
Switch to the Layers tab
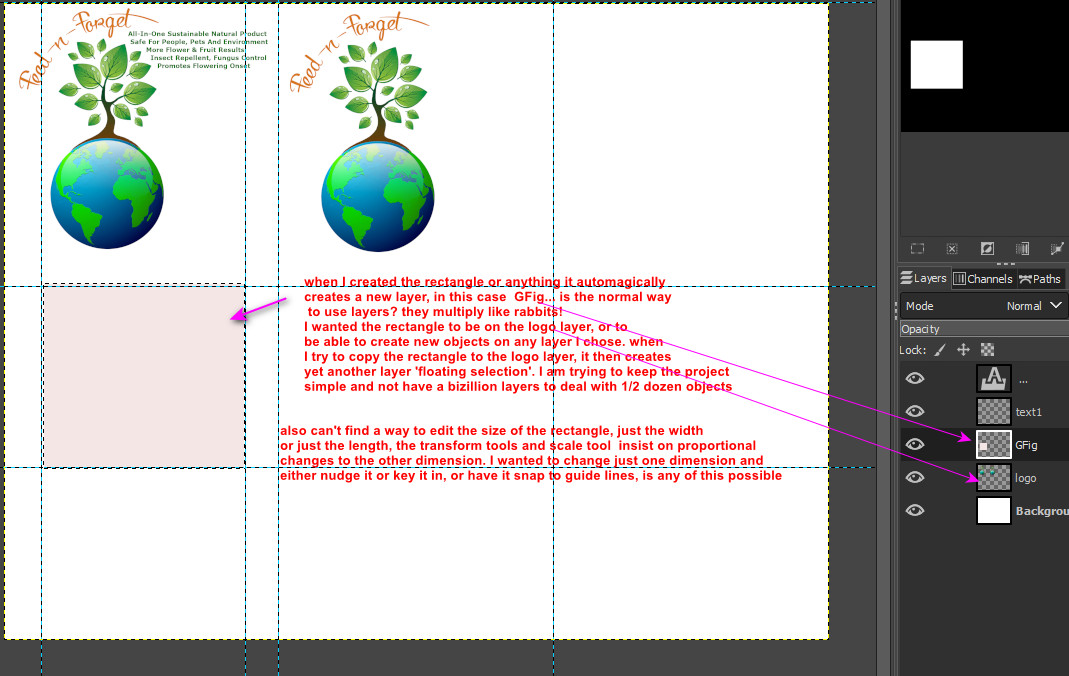click(x=924, y=278)
